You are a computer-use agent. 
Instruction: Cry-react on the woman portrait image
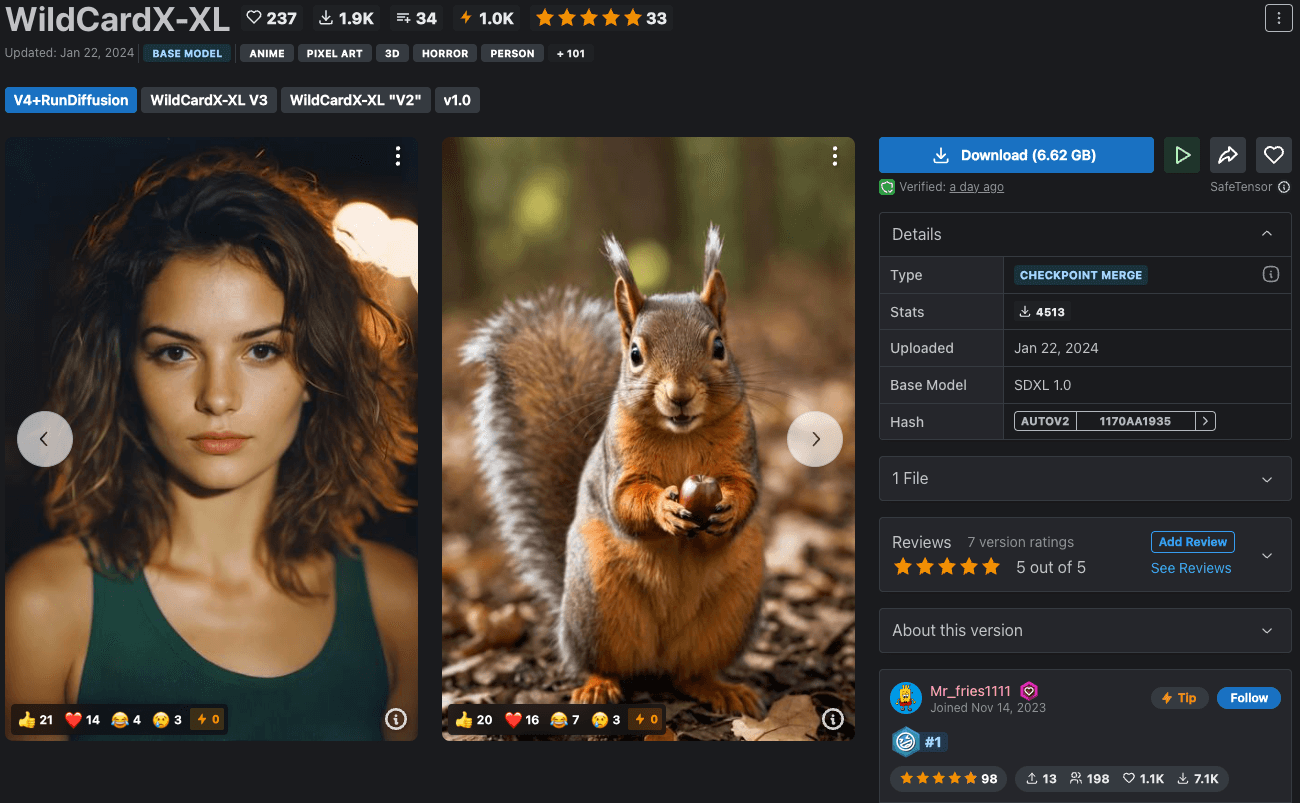tap(168, 719)
